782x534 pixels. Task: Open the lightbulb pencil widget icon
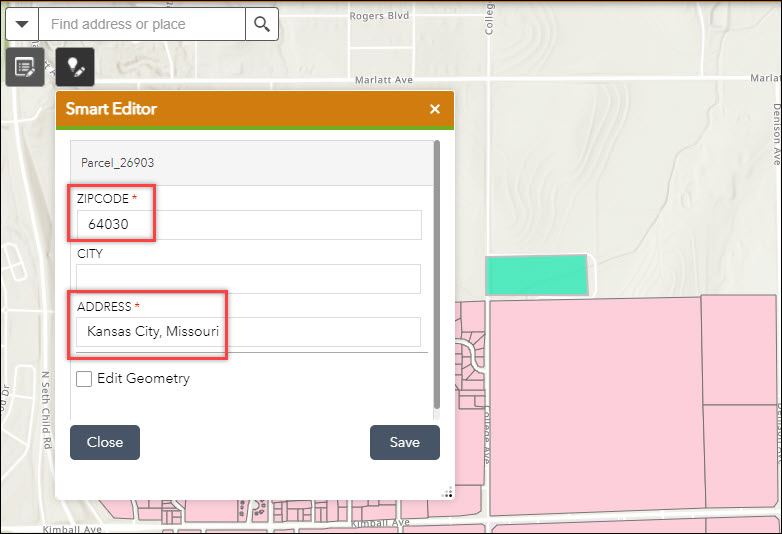click(x=75, y=67)
